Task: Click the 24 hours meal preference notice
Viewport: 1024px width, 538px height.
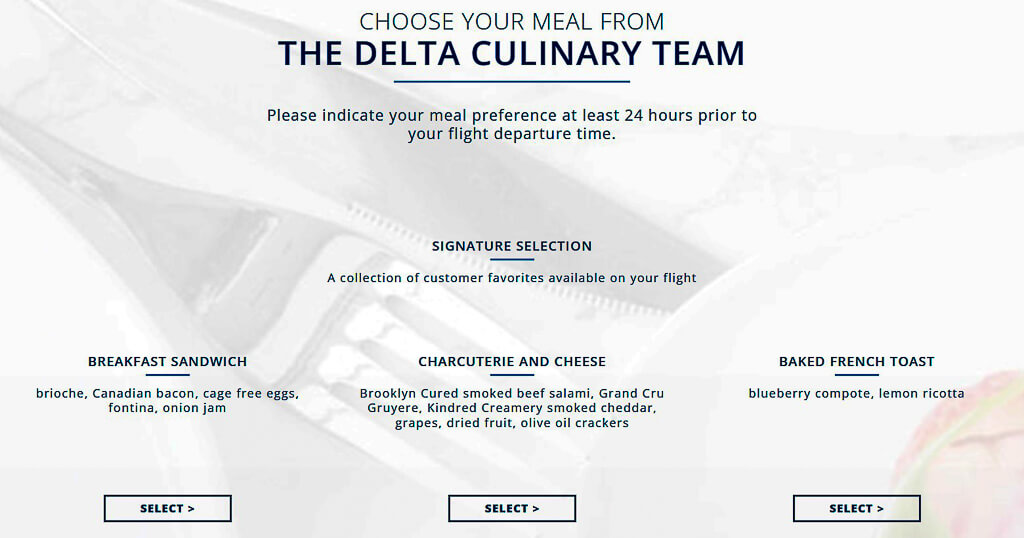Action: coord(512,125)
